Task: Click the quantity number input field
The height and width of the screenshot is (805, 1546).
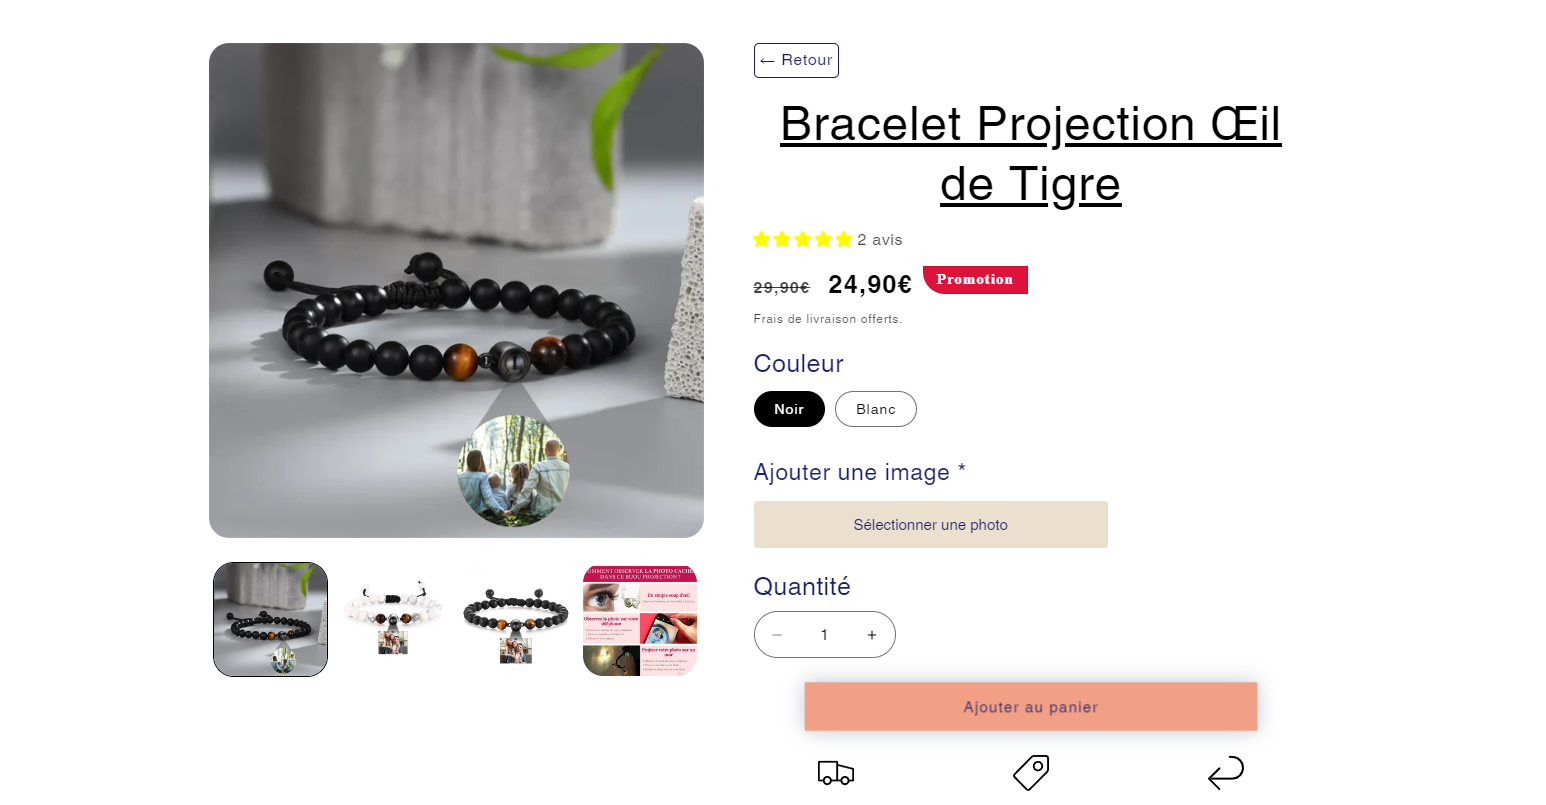Action: coord(824,635)
